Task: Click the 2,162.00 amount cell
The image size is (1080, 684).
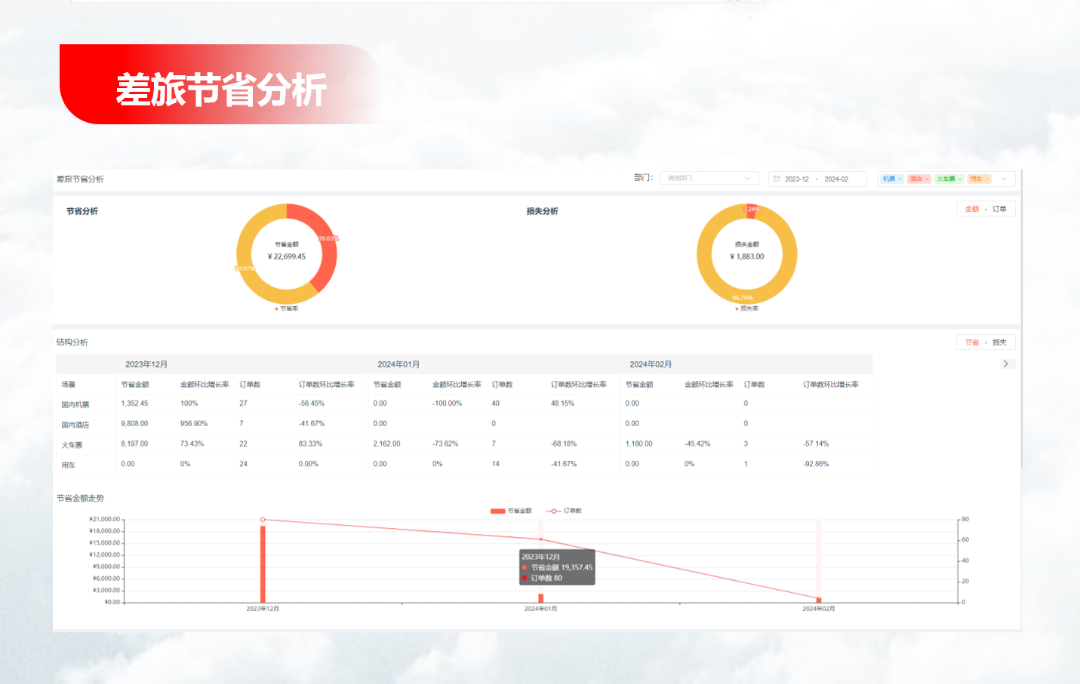Action: 386,444
